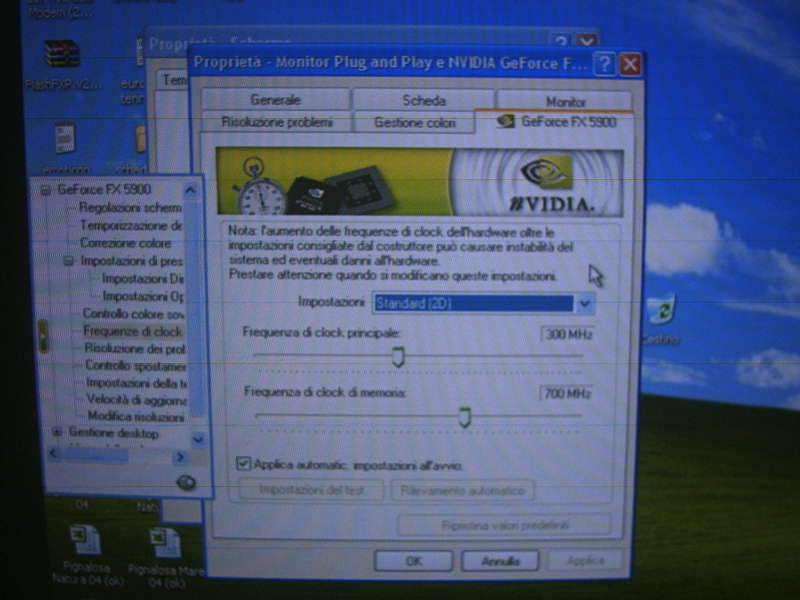Switch to the Scheda tab
The image size is (800, 600).
click(423, 100)
